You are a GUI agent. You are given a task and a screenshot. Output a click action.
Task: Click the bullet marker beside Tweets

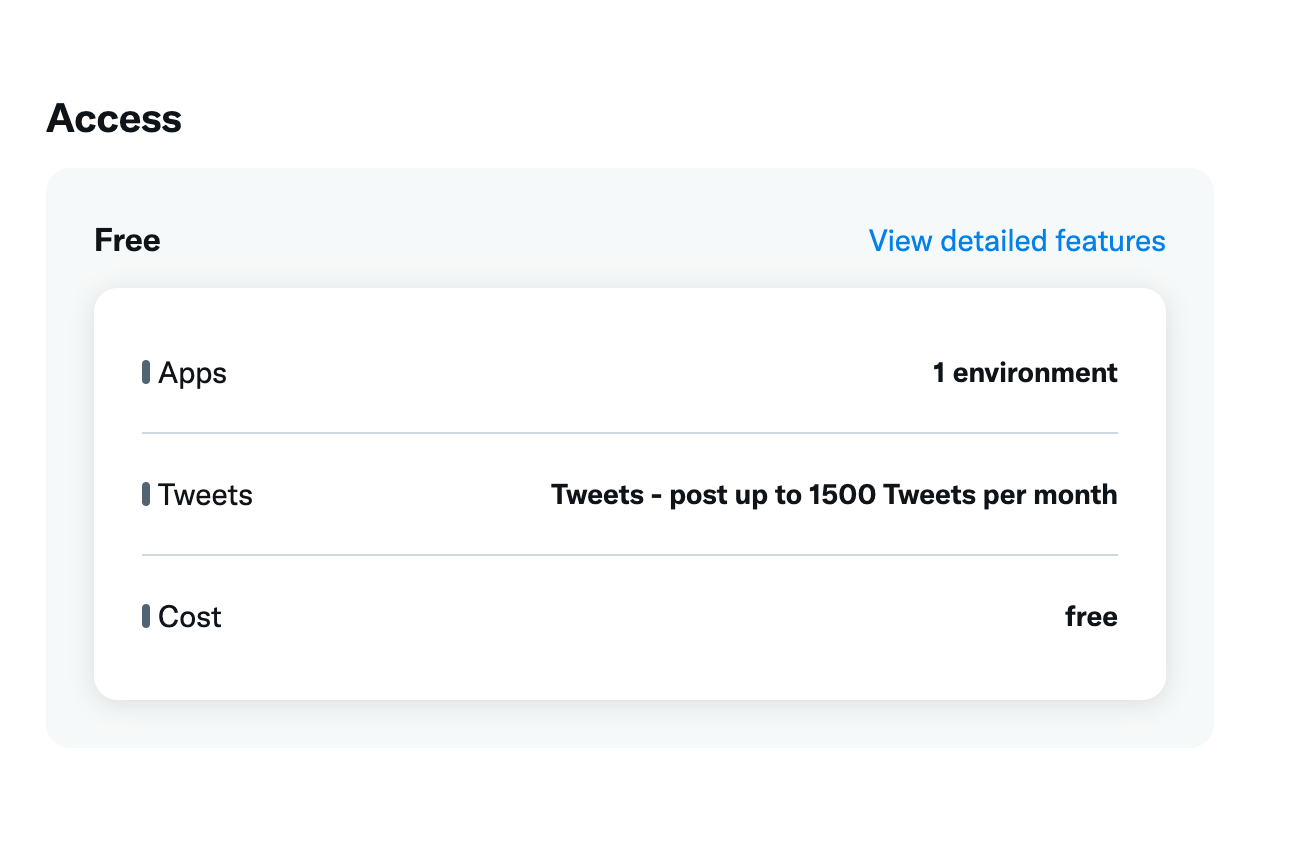[146, 494]
